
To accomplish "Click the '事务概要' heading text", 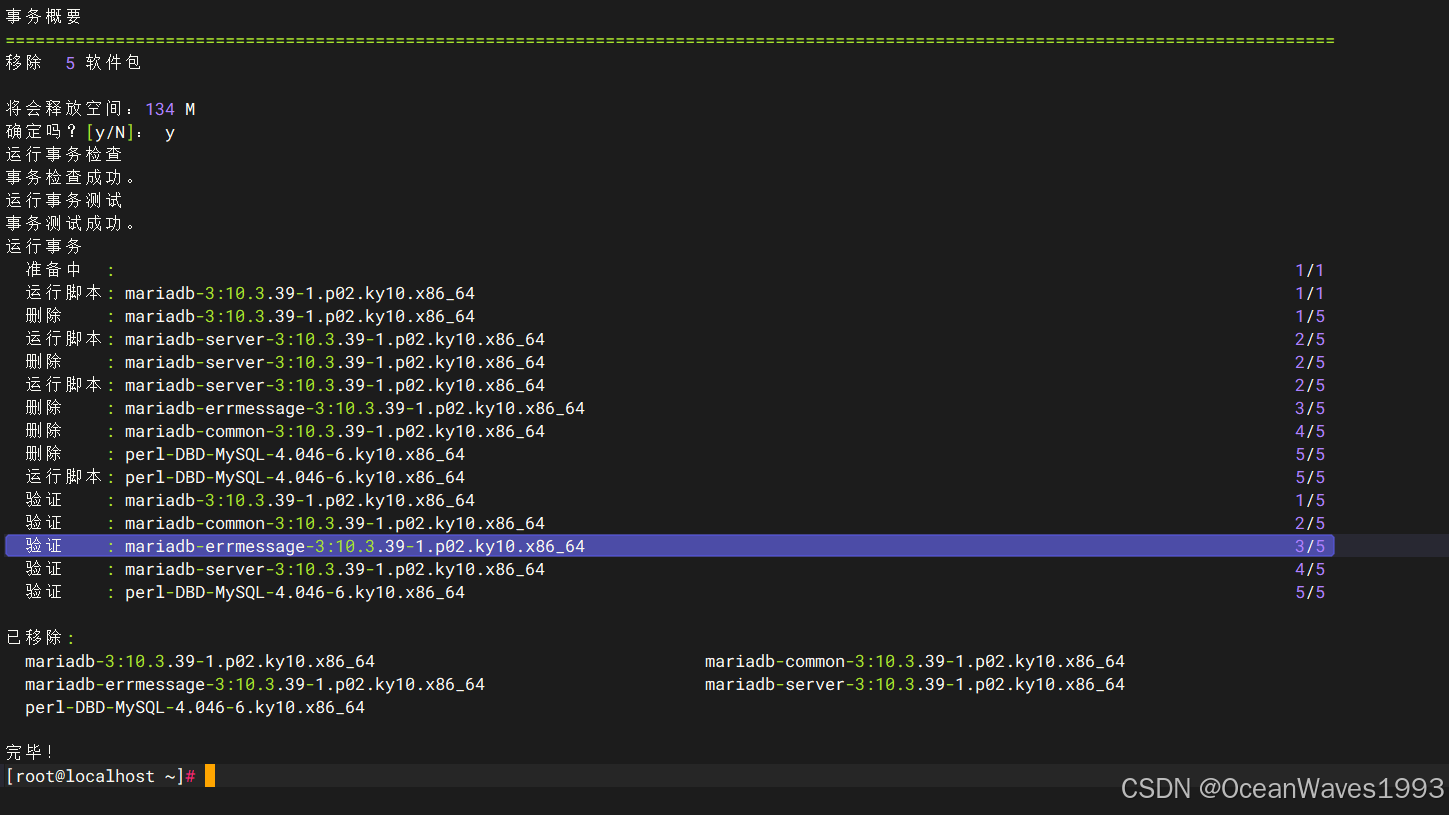I will pyautogui.click(x=44, y=16).
